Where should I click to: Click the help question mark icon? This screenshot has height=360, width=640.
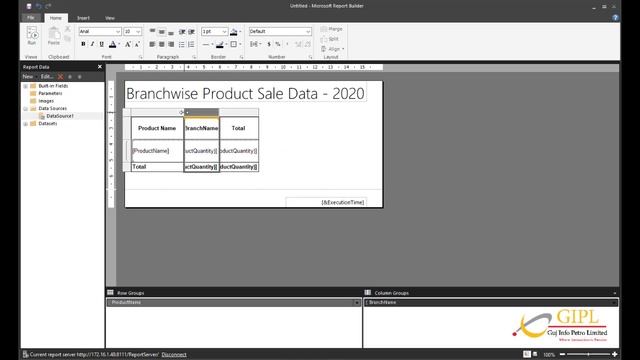pyautogui.click(x=615, y=18)
